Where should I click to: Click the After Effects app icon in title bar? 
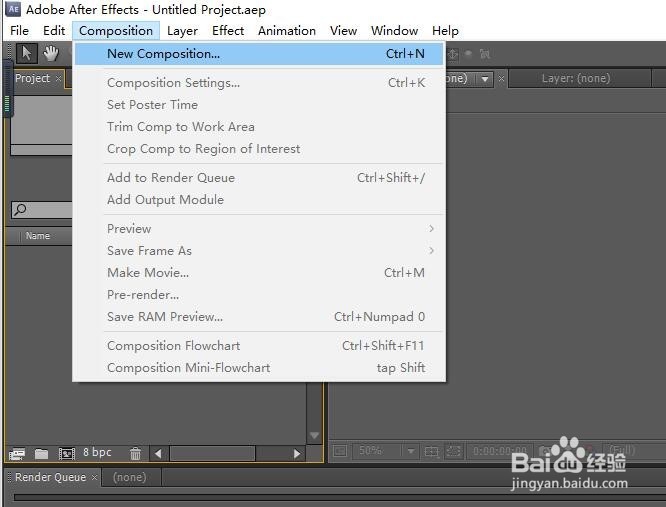[x=13, y=9]
